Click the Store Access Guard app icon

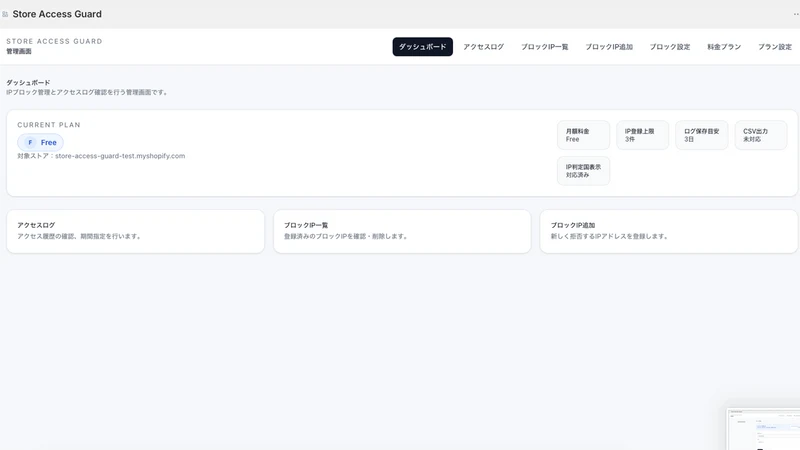(5, 14)
